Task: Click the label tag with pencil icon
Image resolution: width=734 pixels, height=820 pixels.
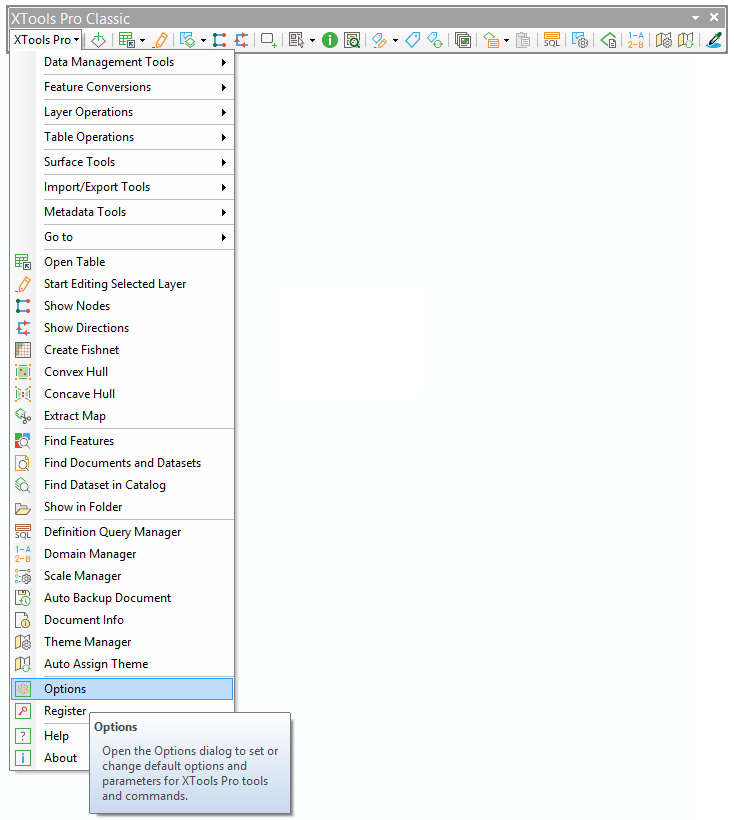Action: coord(380,40)
